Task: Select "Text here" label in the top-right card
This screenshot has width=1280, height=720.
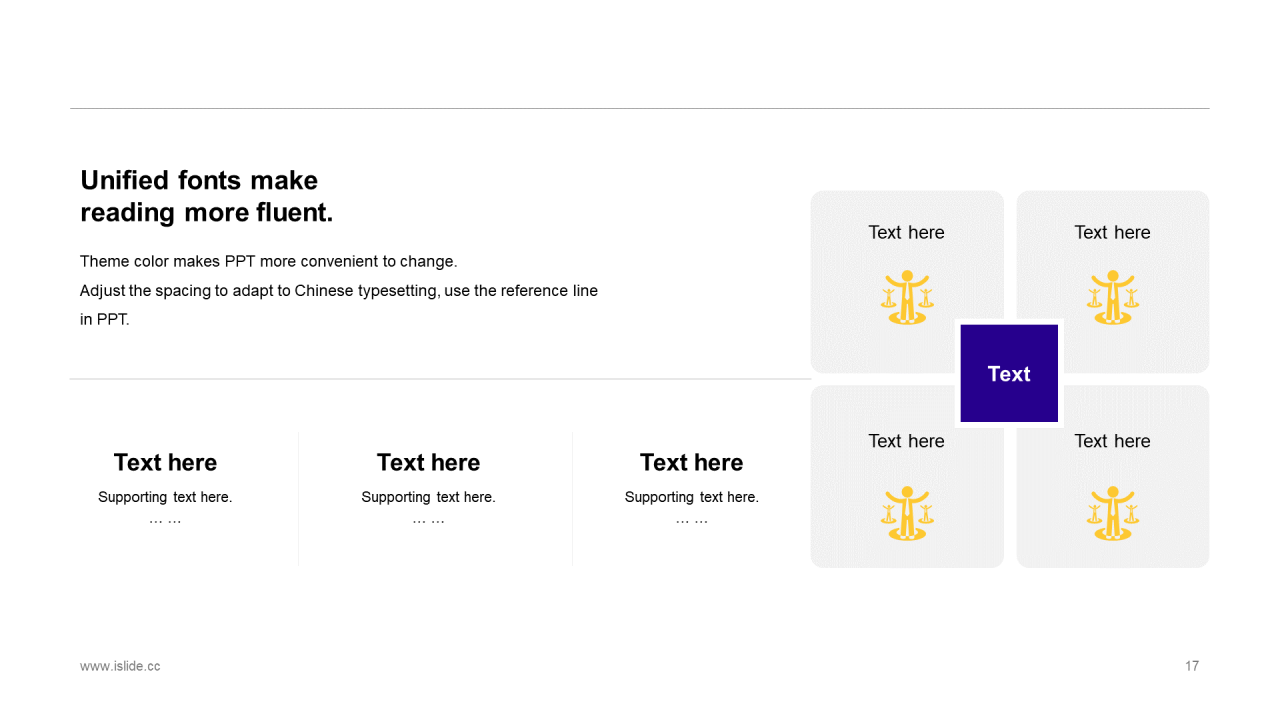Action: pyautogui.click(x=1112, y=232)
